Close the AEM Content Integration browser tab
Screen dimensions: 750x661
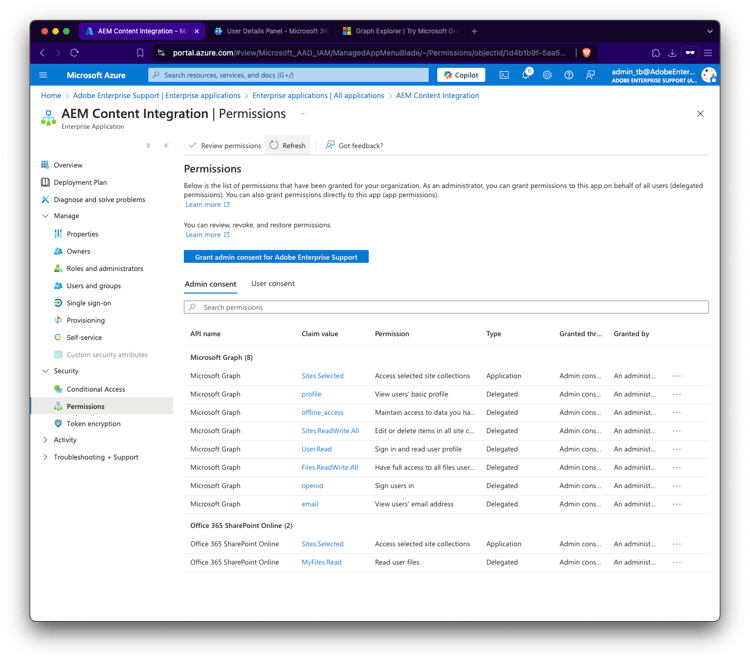click(x=197, y=31)
